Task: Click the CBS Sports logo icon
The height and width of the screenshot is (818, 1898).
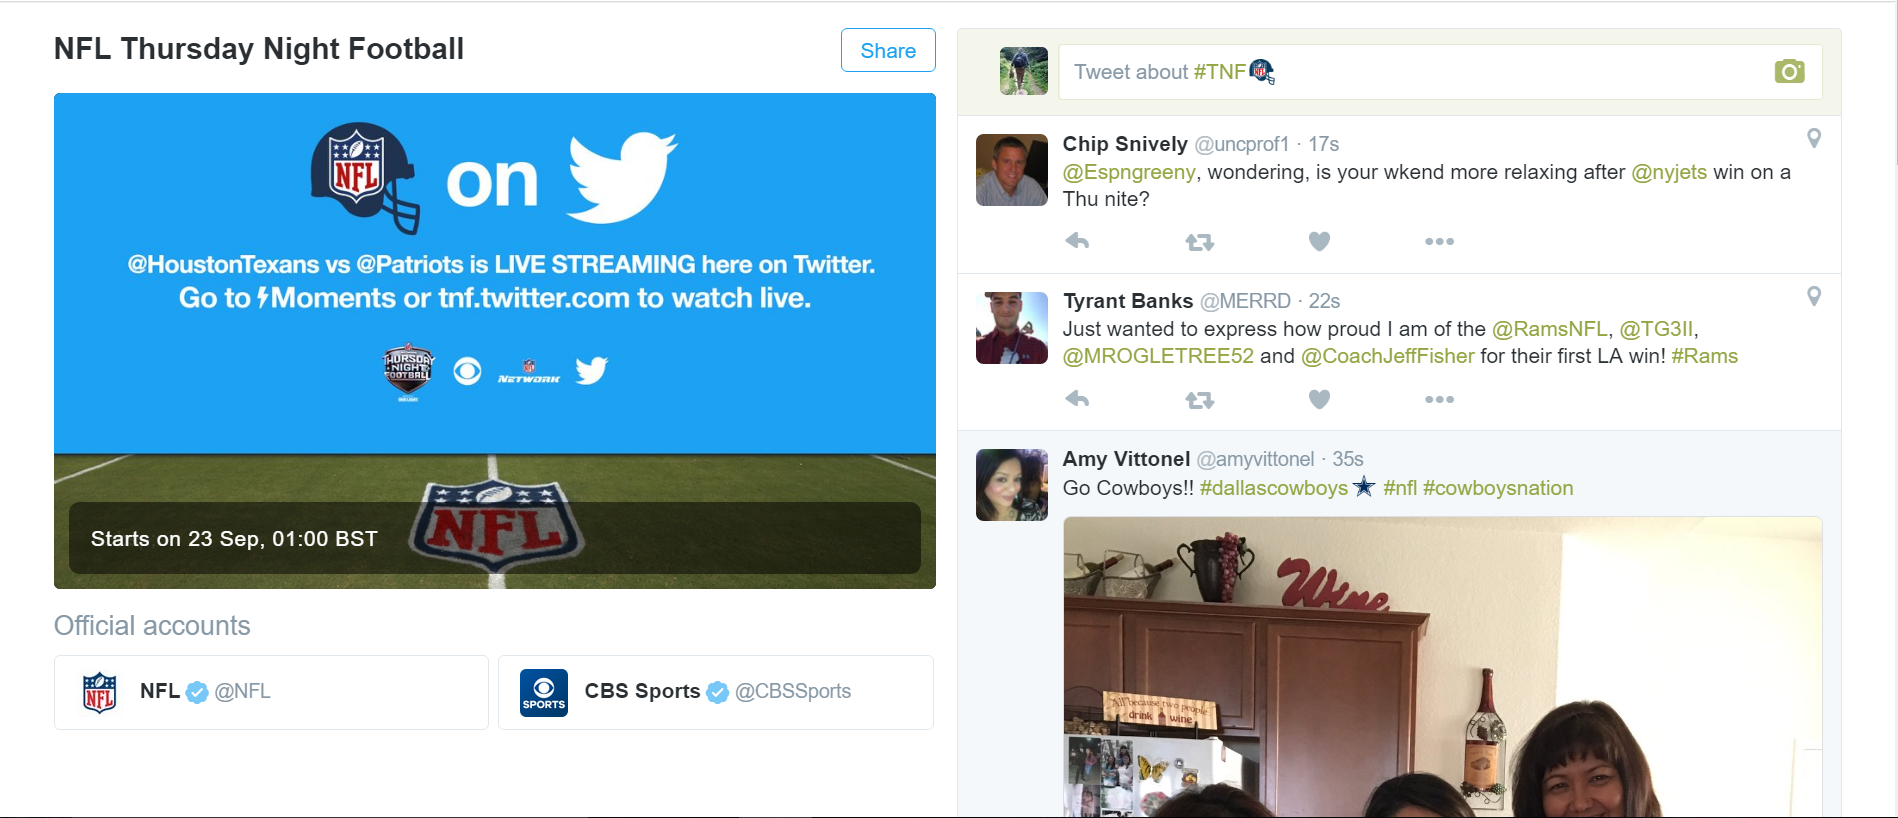Action: (544, 692)
